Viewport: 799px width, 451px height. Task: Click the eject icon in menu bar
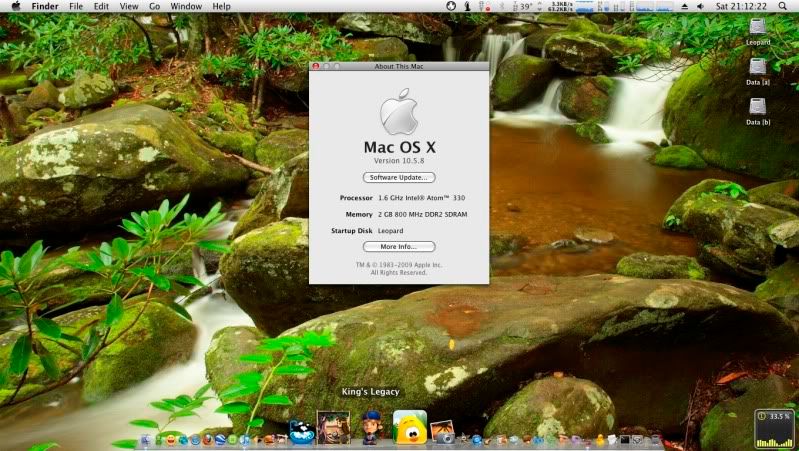point(684,6)
